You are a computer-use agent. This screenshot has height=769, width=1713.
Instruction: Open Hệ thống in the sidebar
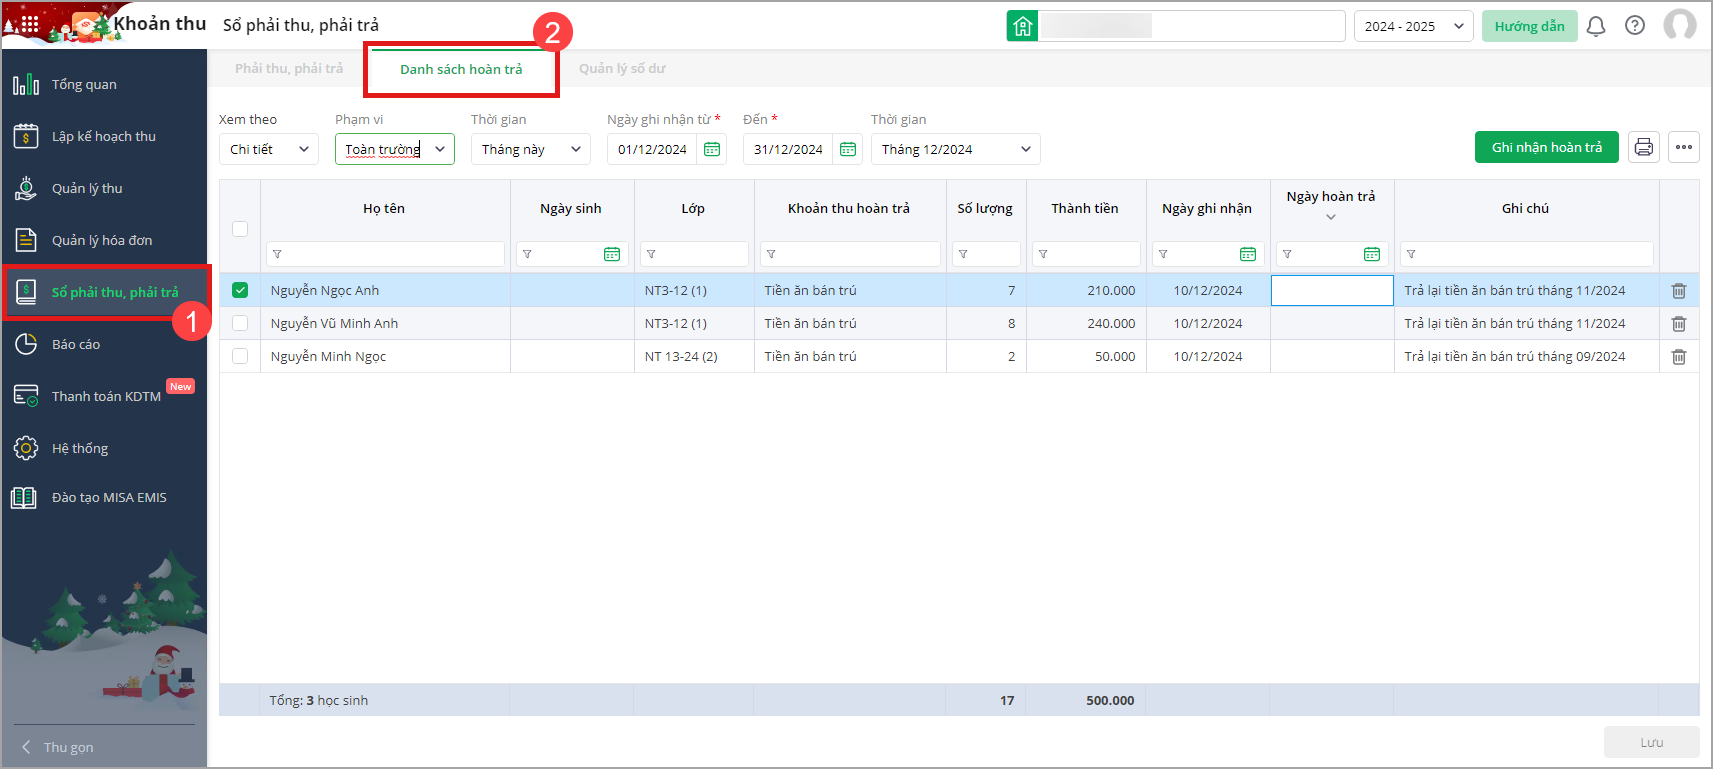(x=104, y=448)
